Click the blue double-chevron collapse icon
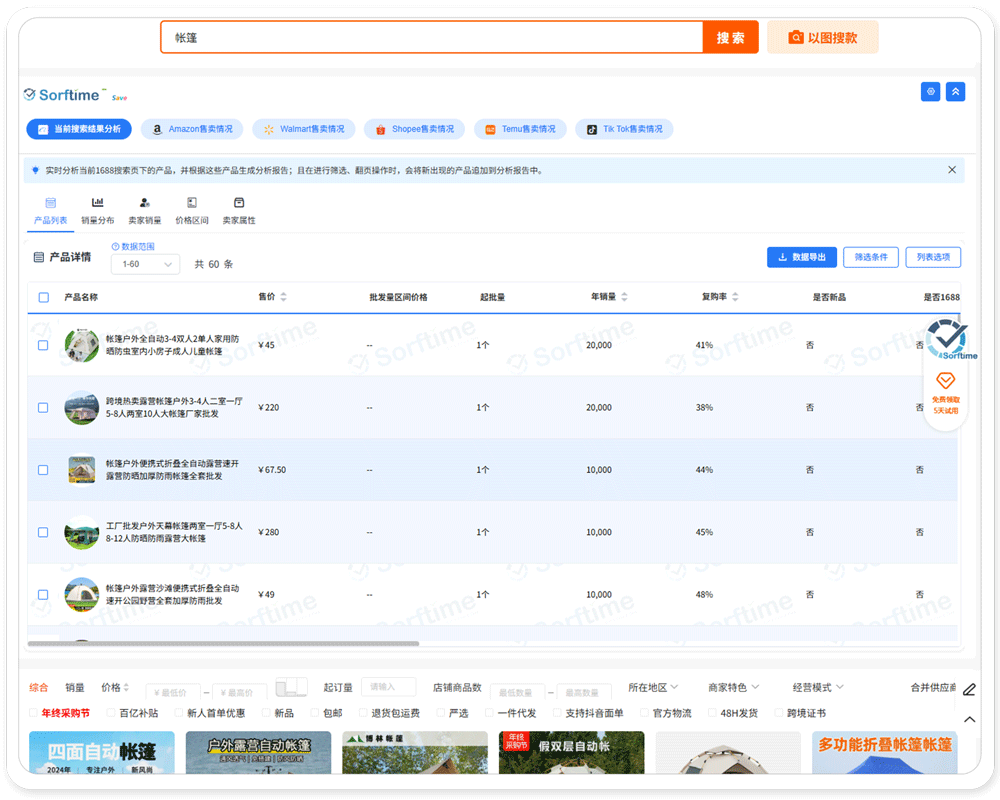The width and height of the screenshot is (1000, 800). [955, 91]
